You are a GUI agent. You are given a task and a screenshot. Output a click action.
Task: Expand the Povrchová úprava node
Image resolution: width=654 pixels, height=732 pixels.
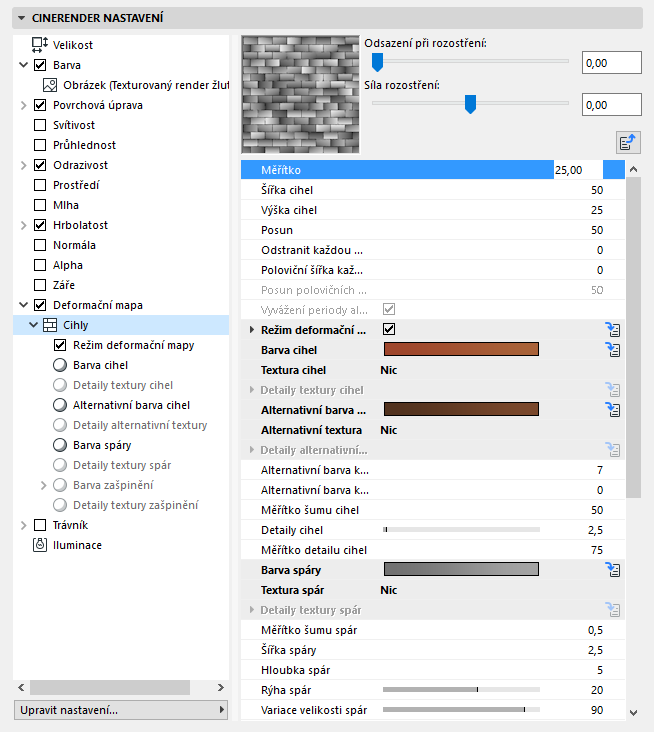(23, 105)
